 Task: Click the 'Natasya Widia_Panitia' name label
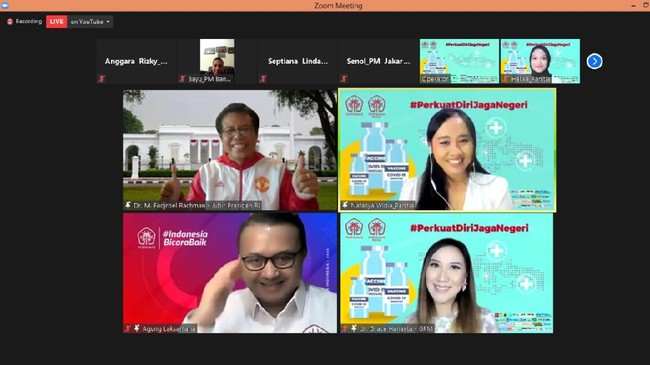click(x=382, y=205)
